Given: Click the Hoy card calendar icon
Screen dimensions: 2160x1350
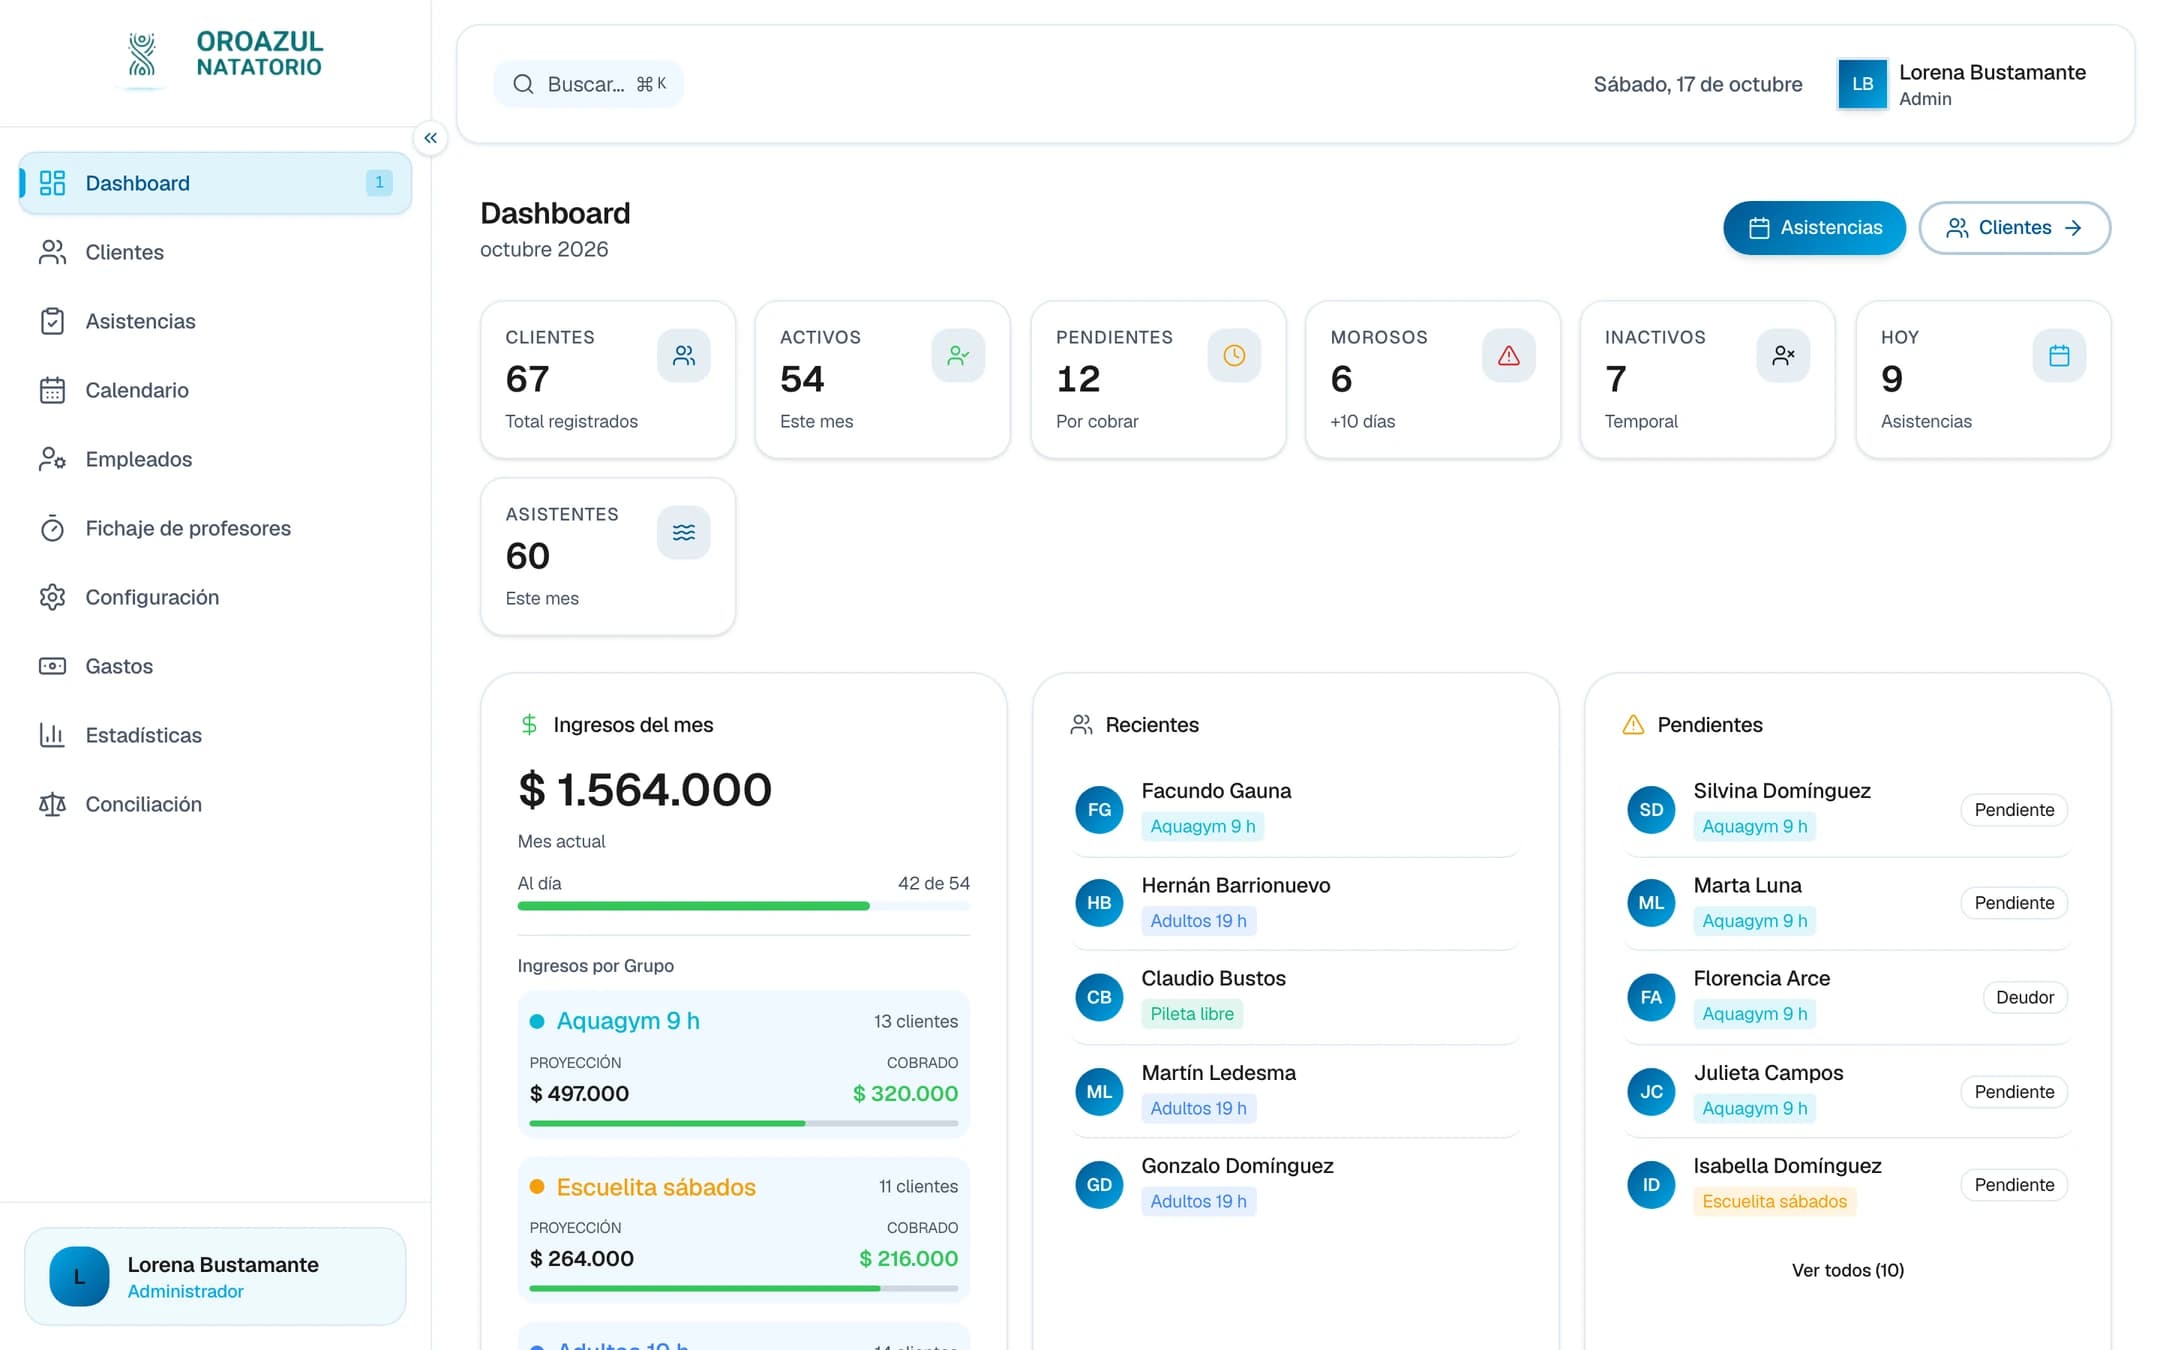Looking at the screenshot, I should [2059, 355].
